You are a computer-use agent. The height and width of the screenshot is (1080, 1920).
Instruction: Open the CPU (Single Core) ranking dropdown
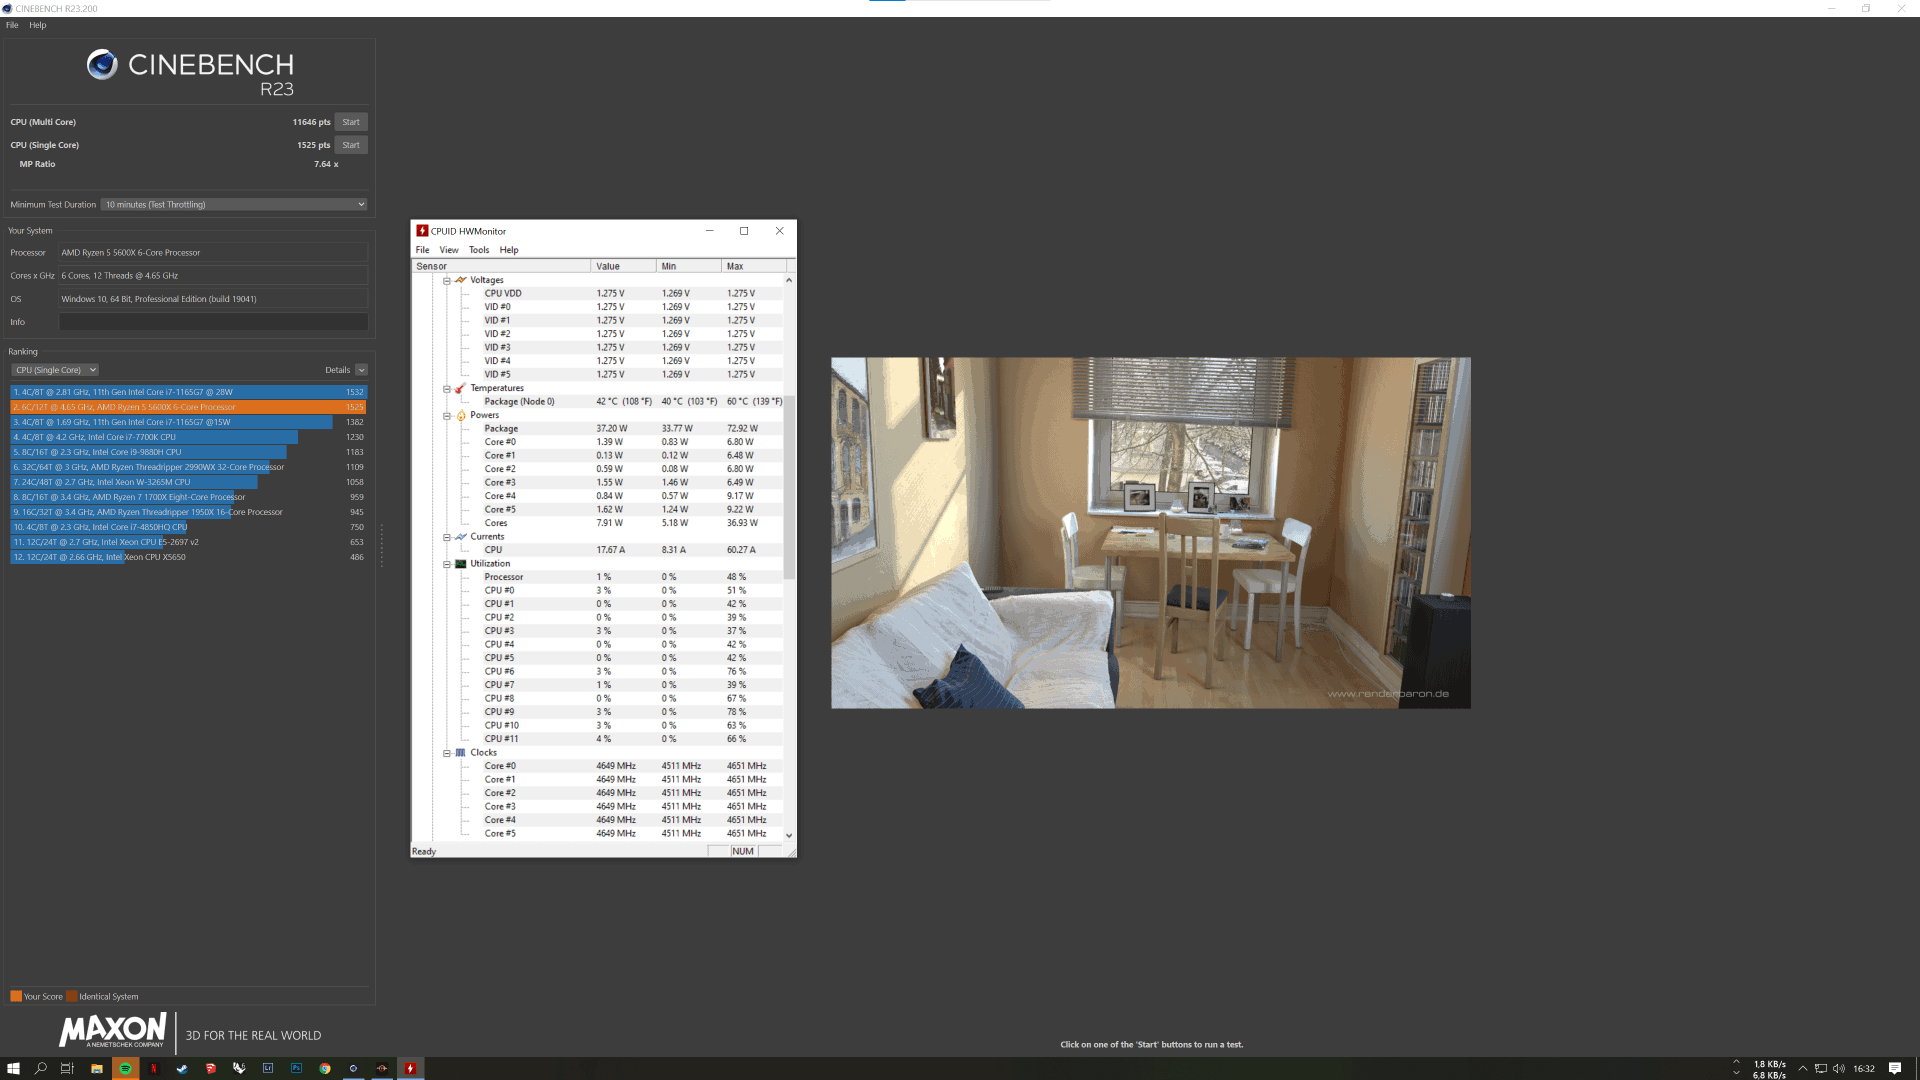[55, 370]
